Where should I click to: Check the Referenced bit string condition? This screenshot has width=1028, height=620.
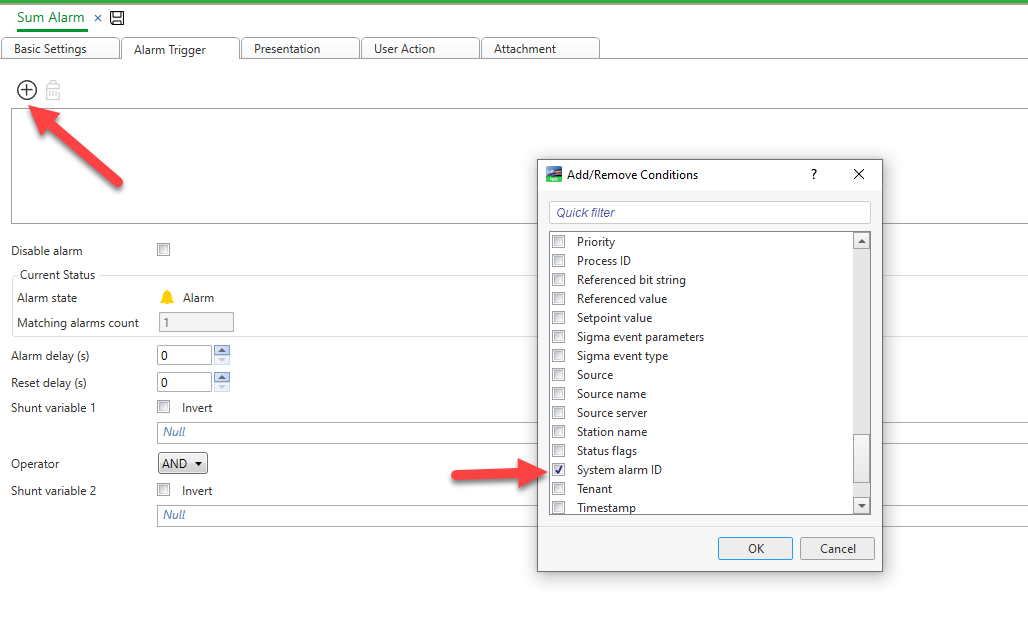pos(559,279)
